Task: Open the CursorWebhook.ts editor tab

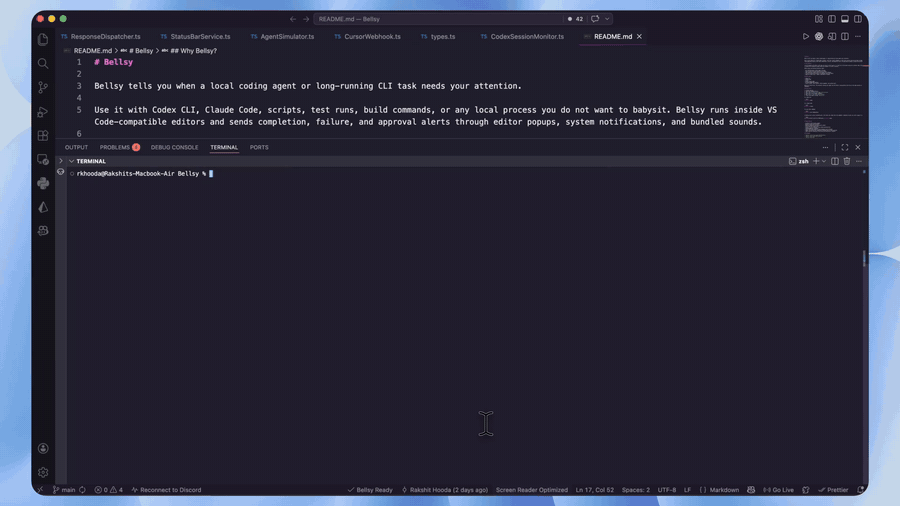Action: pos(367,36)
